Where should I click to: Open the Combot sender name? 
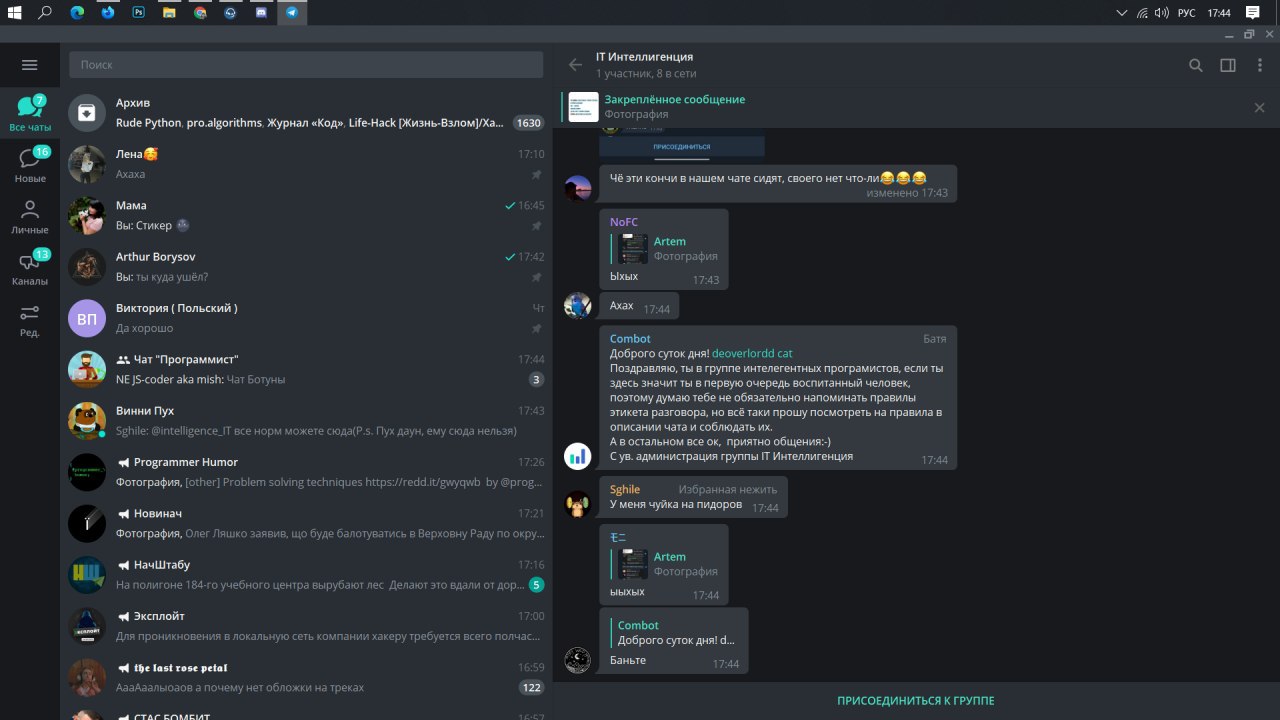tap(630, 339)
